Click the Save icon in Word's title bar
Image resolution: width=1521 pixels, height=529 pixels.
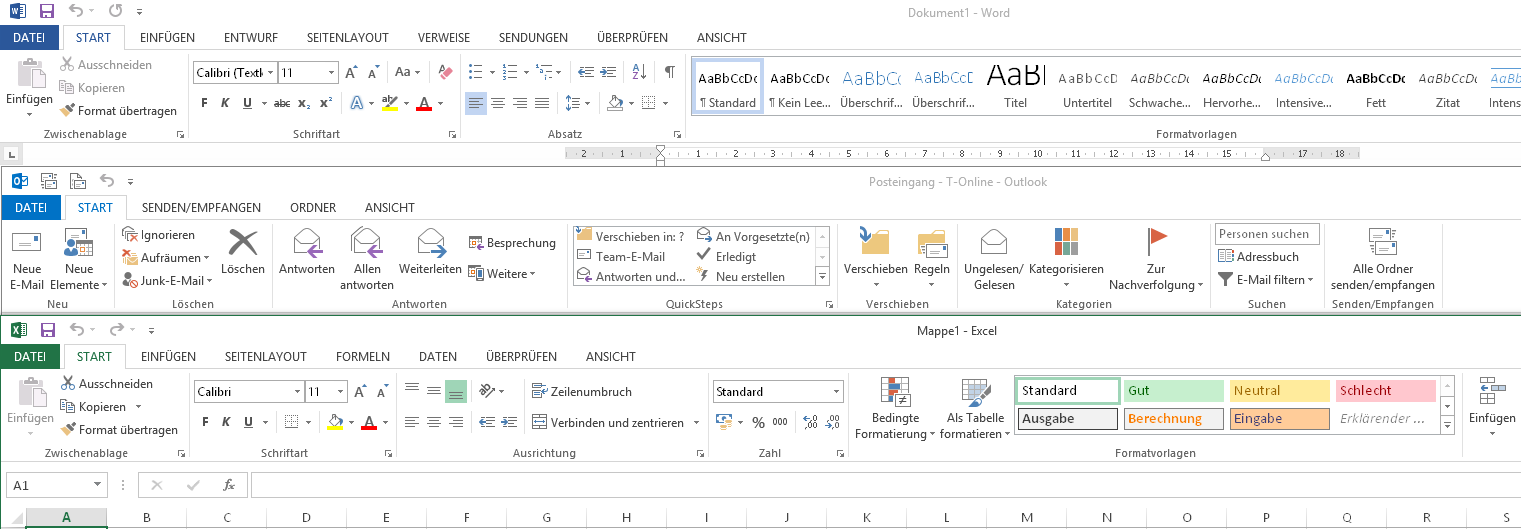tap(46, 12)
